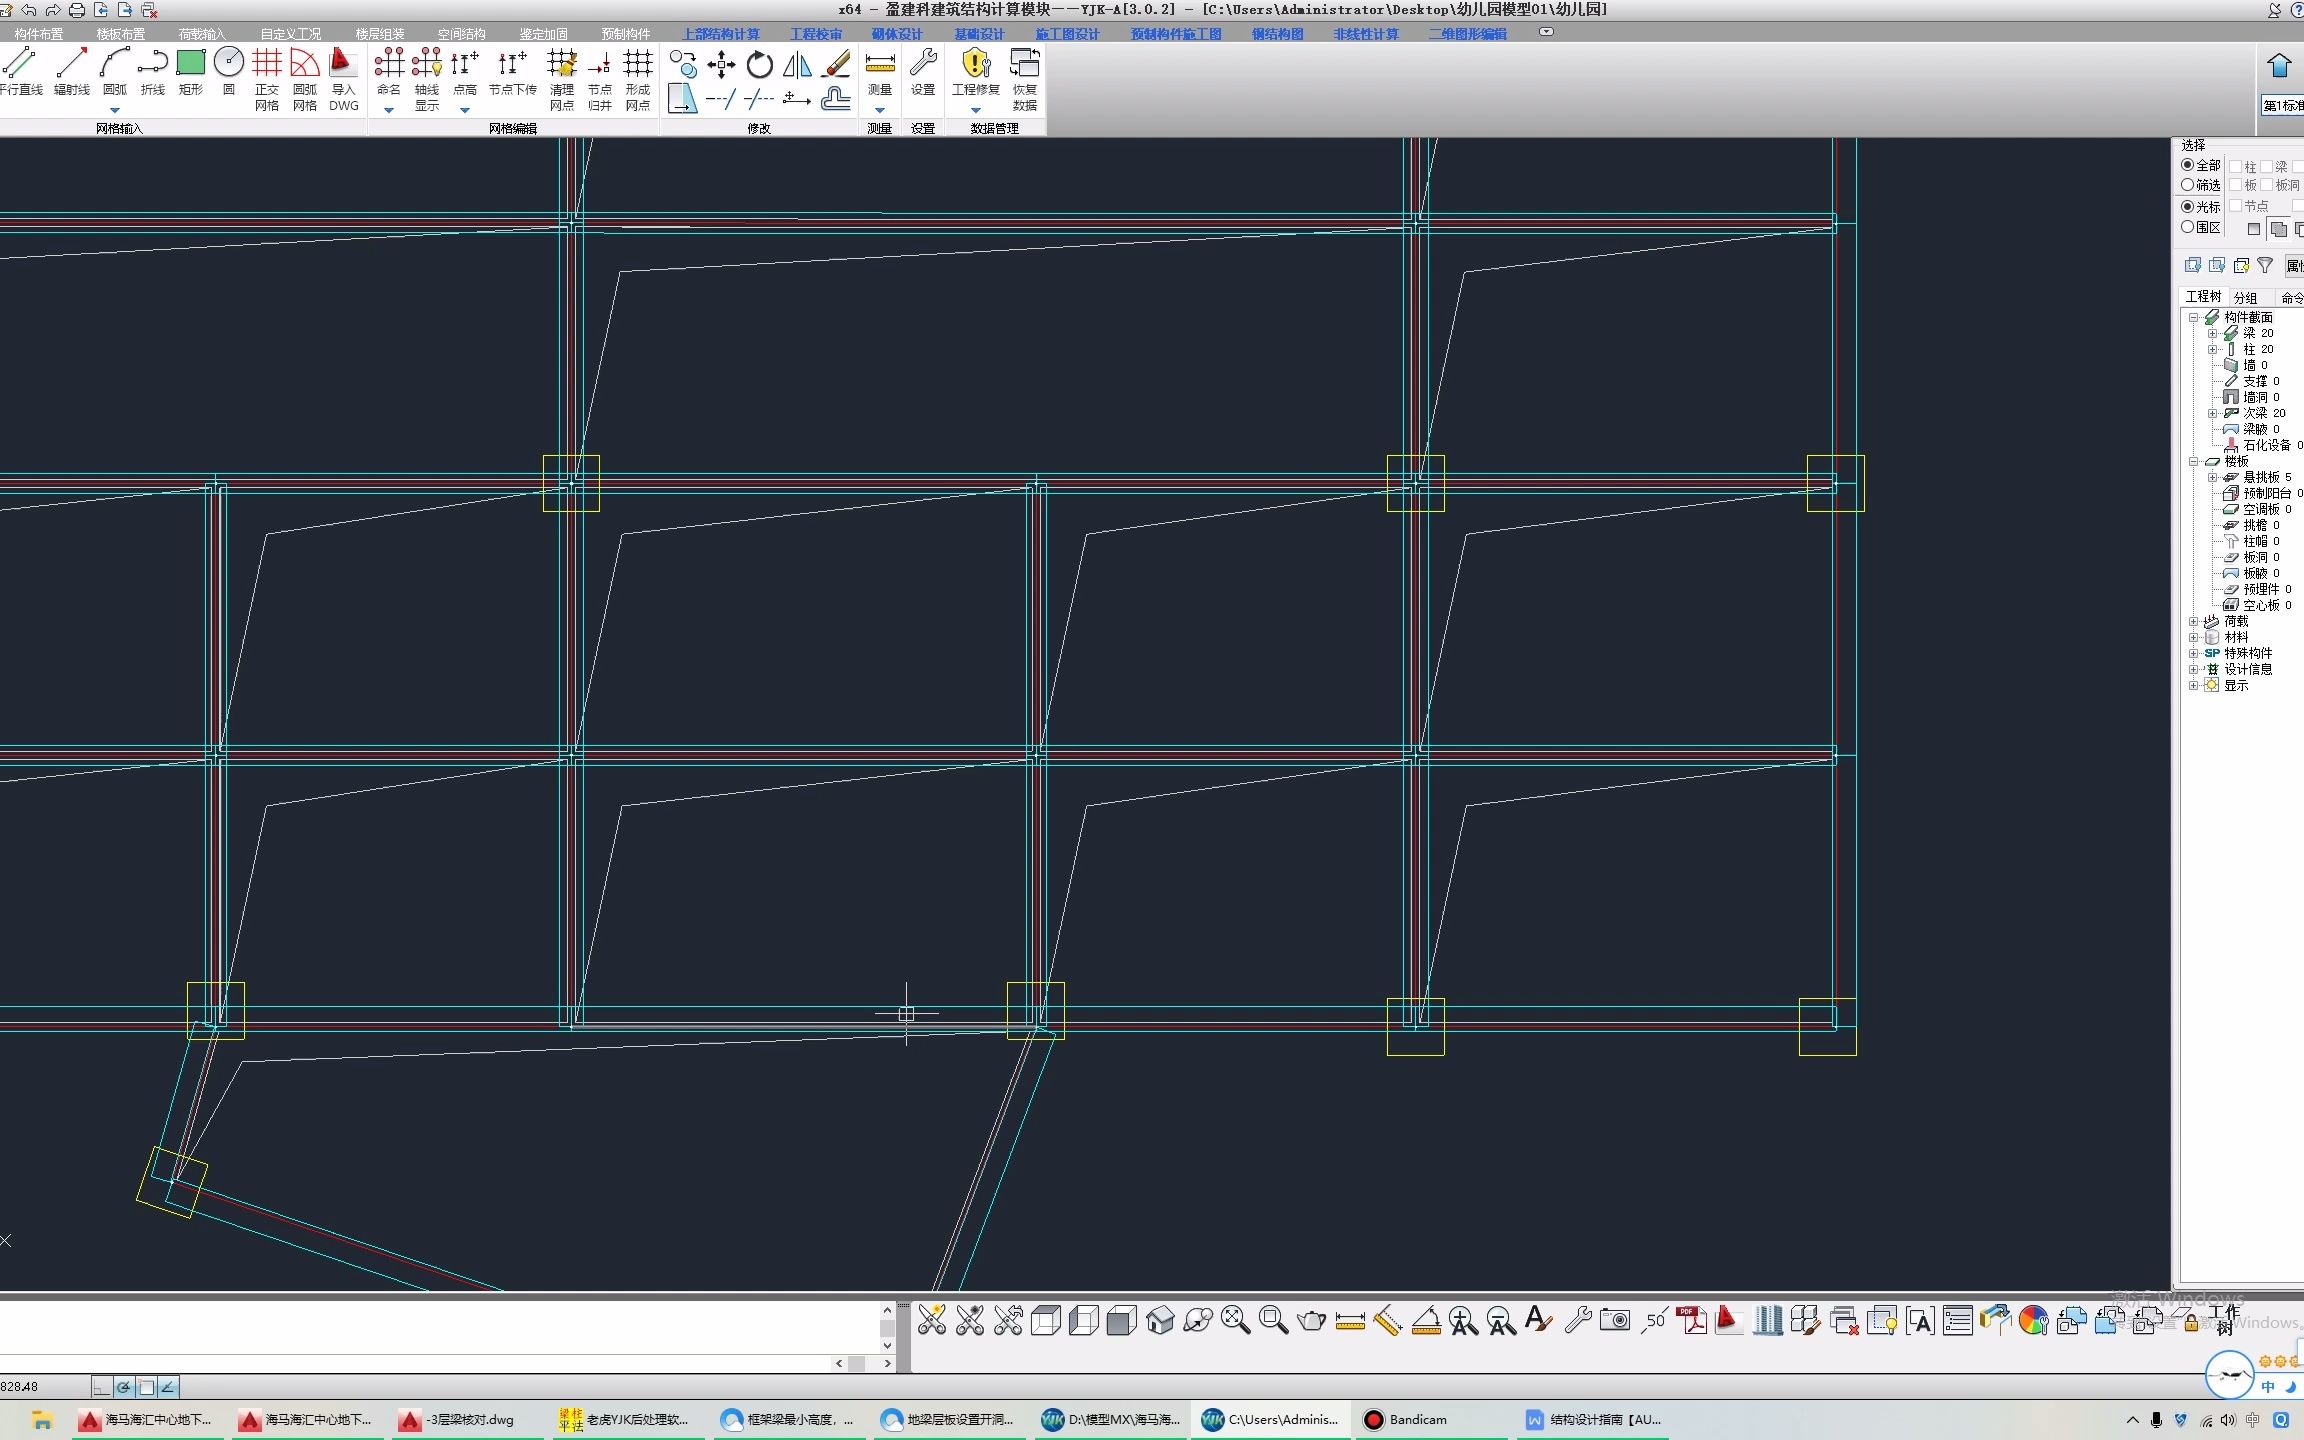This screenshot has width=2304, height=1440.
Task: Click the 数据管理 toolbar button
Action: coord(999,128)
